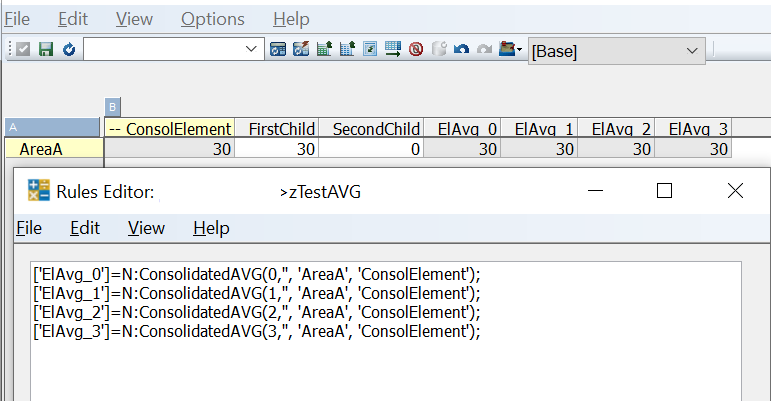Click the ElAvg_3 cell showing 30
771x401 pixels.
click(693, 148)
